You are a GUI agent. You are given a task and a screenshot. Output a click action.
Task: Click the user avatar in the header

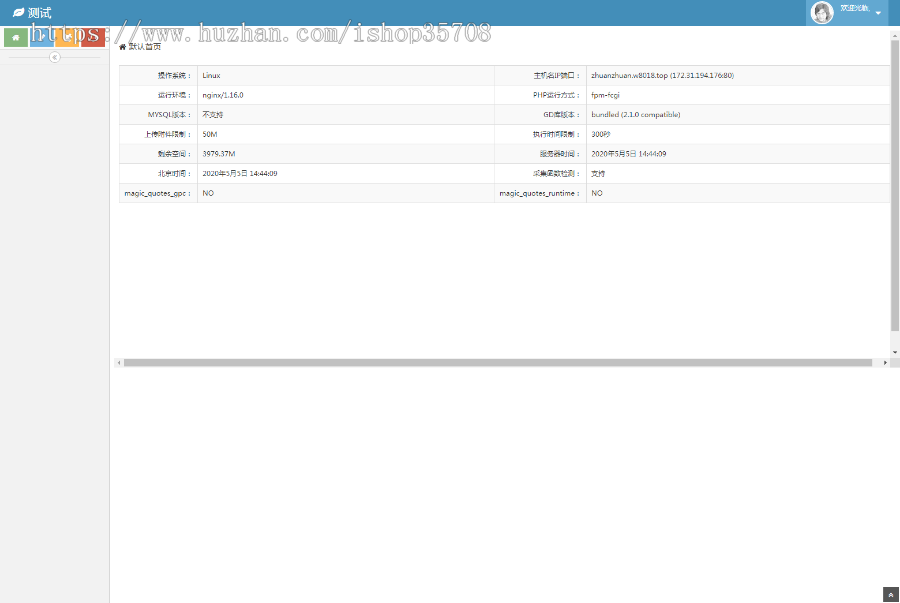click(822, 13)
